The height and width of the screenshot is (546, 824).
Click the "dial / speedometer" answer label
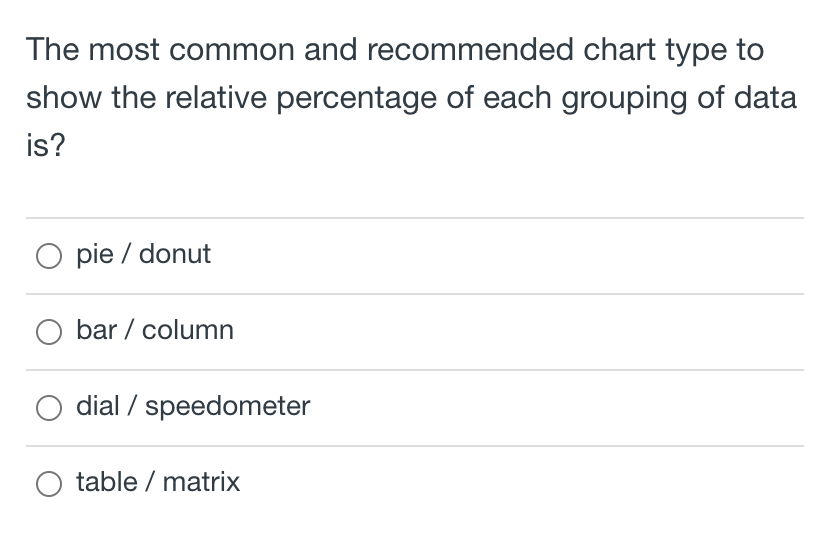point(193,407)
